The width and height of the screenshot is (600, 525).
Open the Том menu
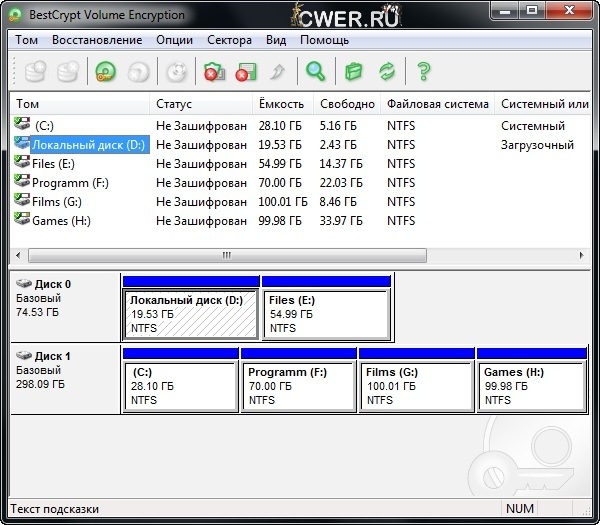(27, 40)
